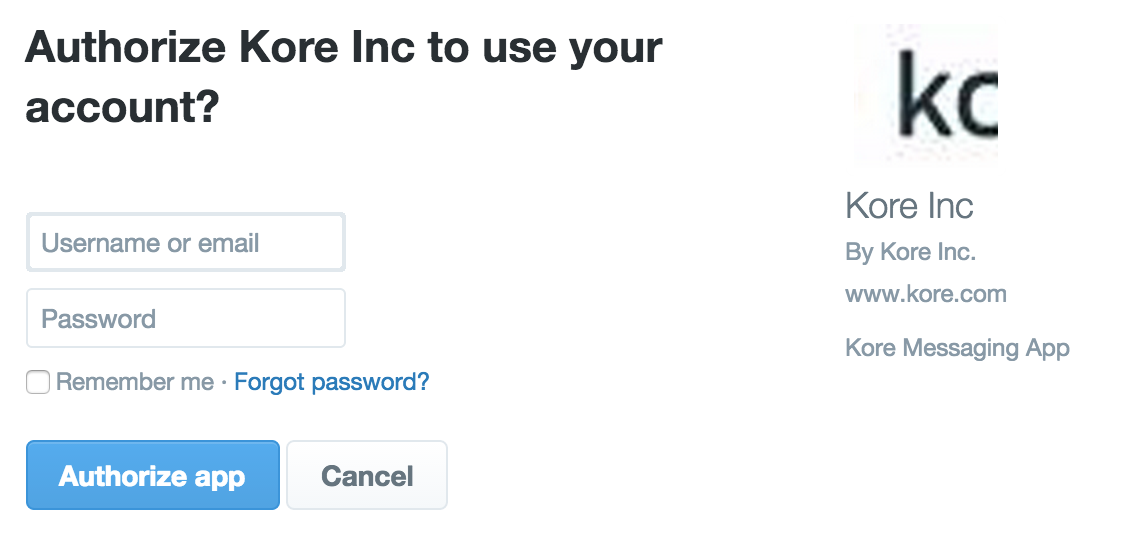Image resolution: width=1130 pixels, height=556 pixels.
Task: Click the Kore Inc app name
Action: 909,206
